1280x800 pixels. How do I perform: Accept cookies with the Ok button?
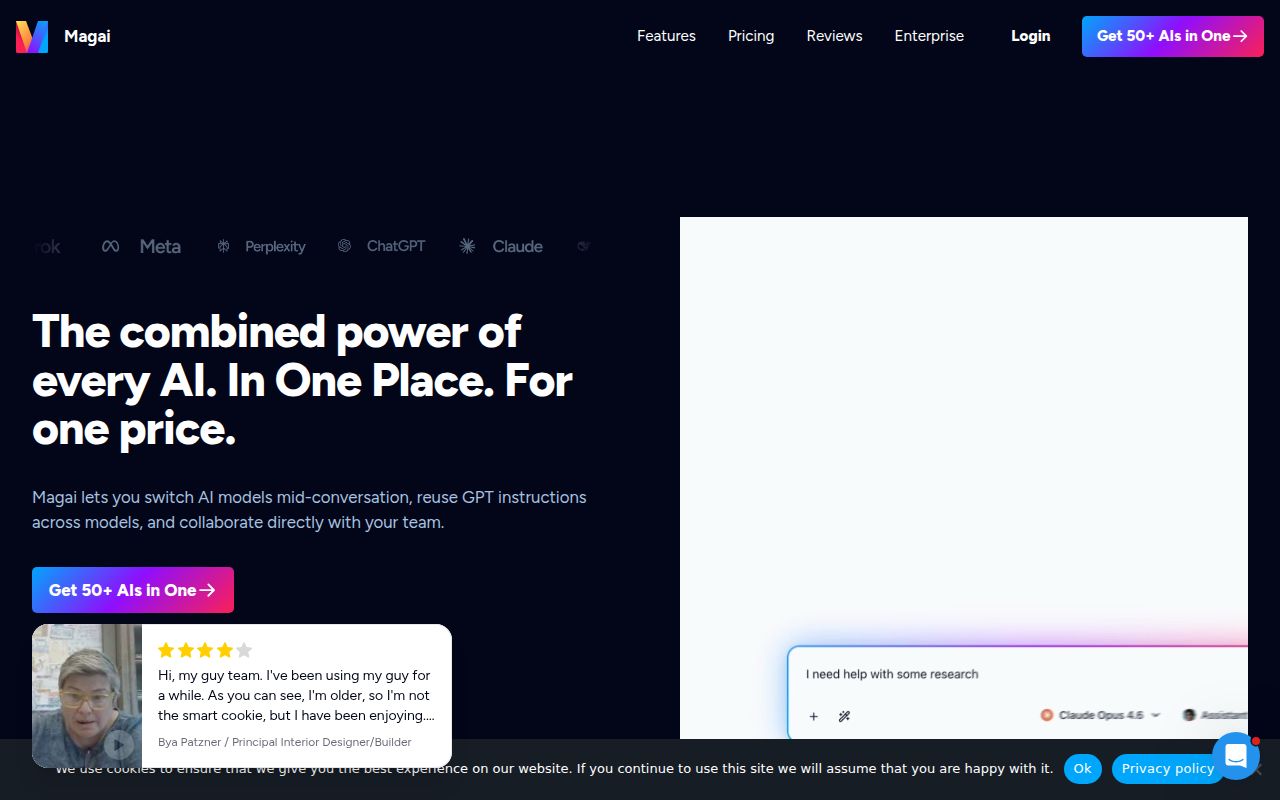[x=1082, y=768]
